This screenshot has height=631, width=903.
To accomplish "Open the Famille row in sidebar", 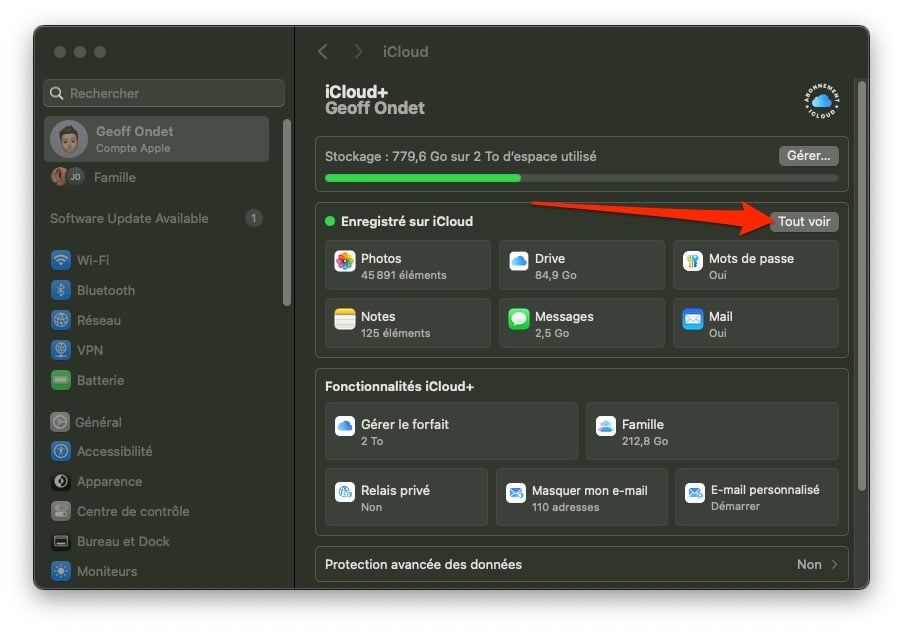I will click(x=156, y=177).
